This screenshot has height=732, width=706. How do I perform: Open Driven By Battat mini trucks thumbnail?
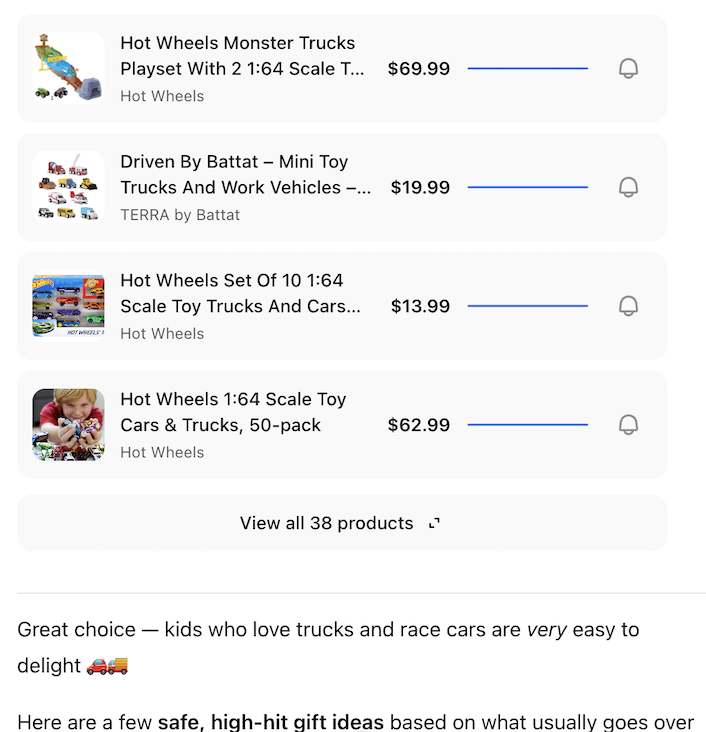coord(68,187)
